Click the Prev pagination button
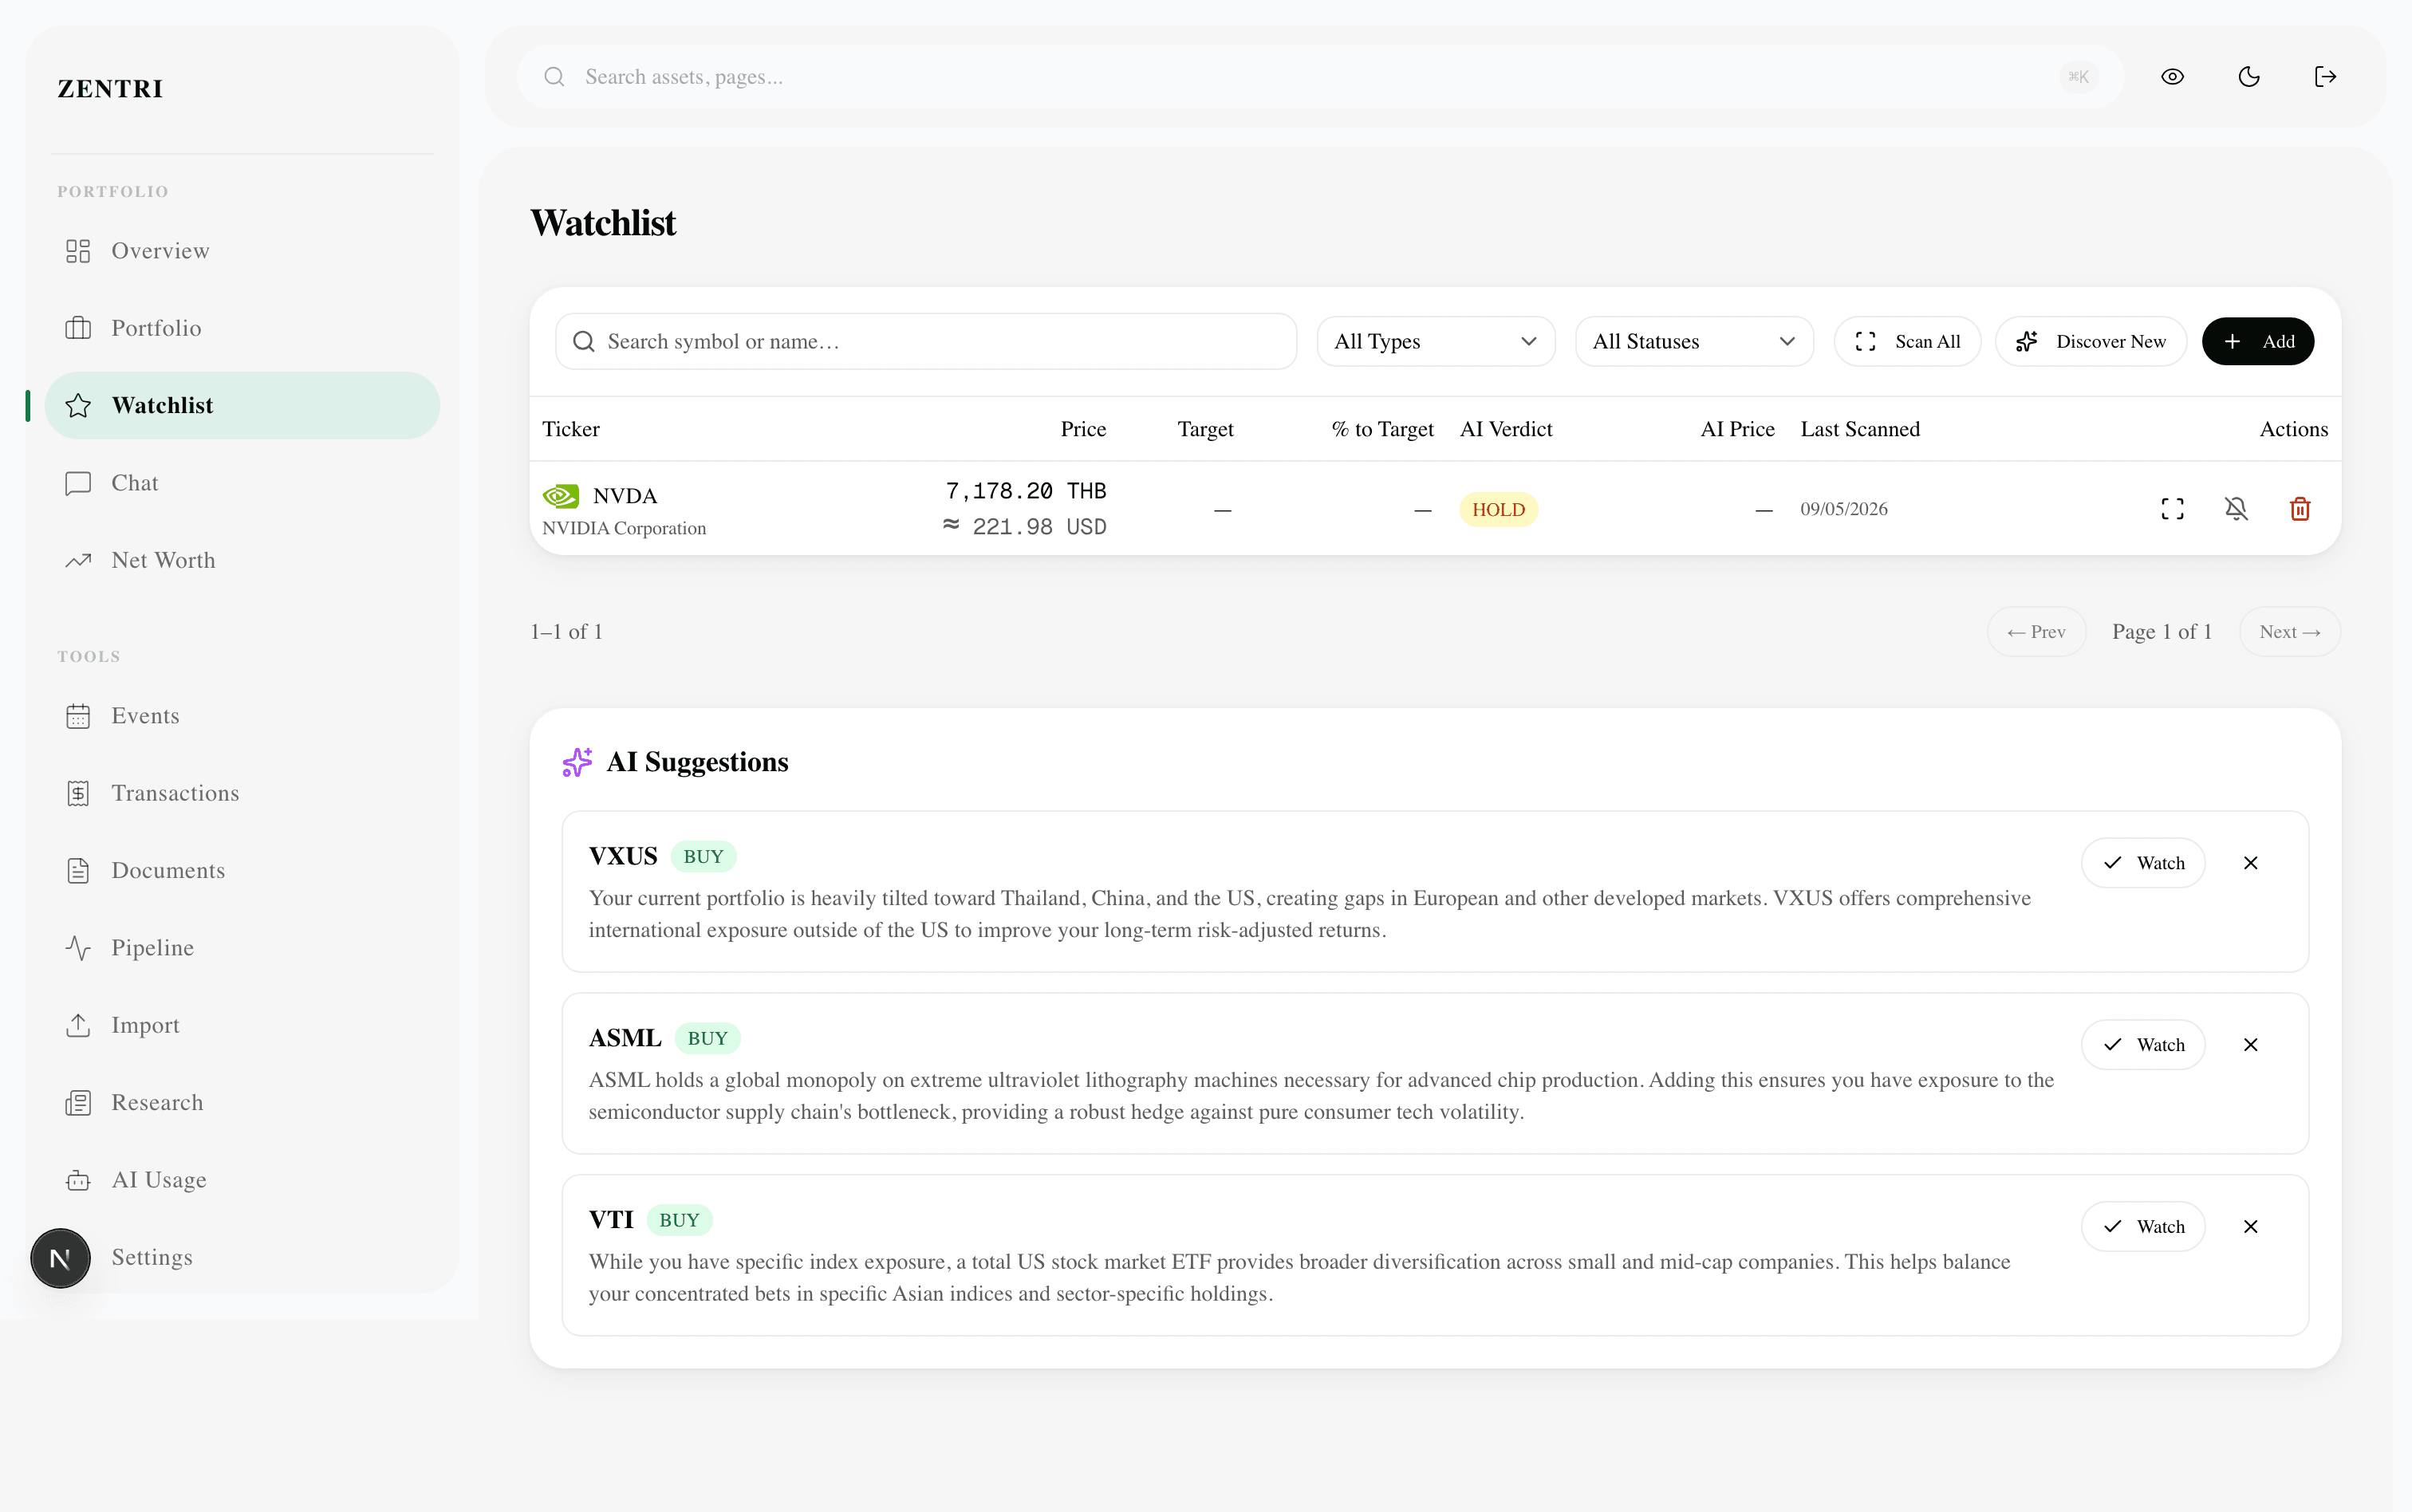The height and width of the screenshot is (1512, 2412). (2036, 632)
